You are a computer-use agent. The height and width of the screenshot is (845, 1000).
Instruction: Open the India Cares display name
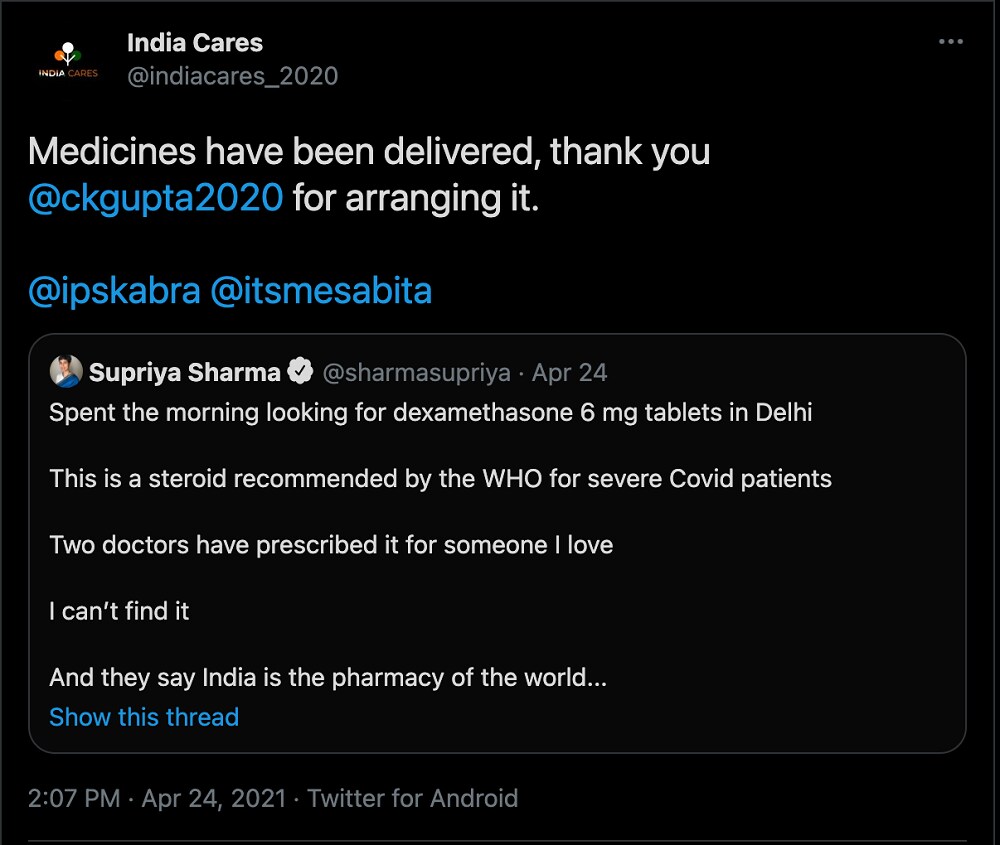(195, 43)
